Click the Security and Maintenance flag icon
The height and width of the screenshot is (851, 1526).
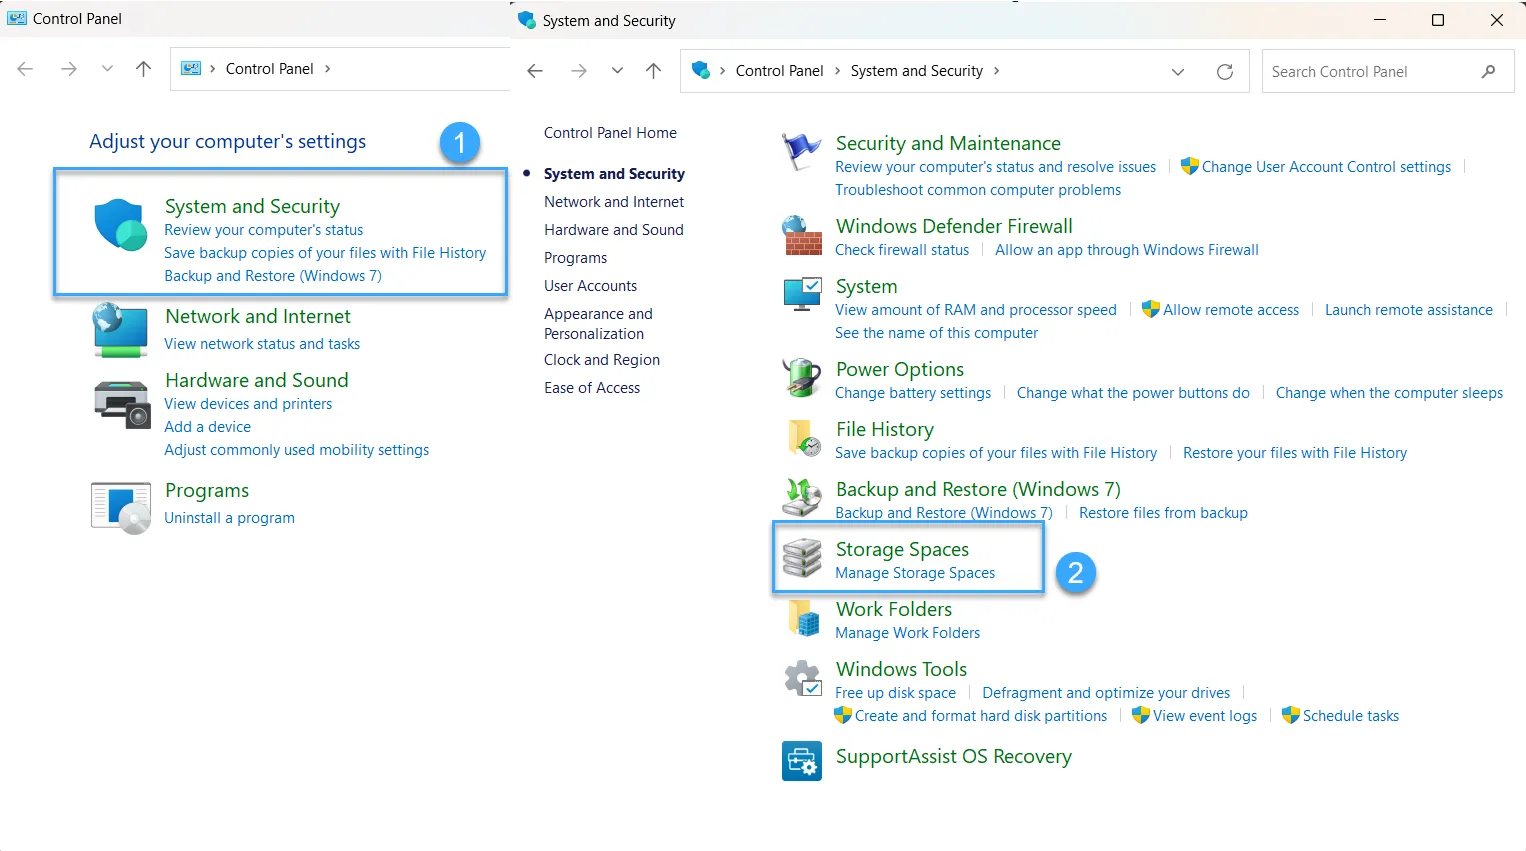pyautogui.click(x=802, y=152)
